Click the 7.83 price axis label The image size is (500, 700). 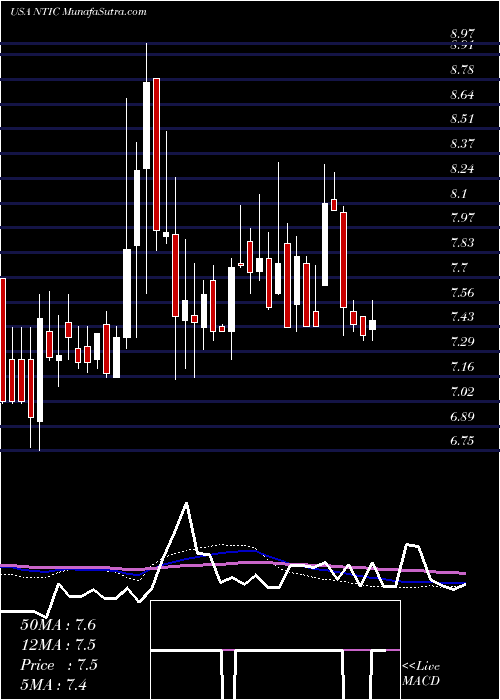point(462,242)
